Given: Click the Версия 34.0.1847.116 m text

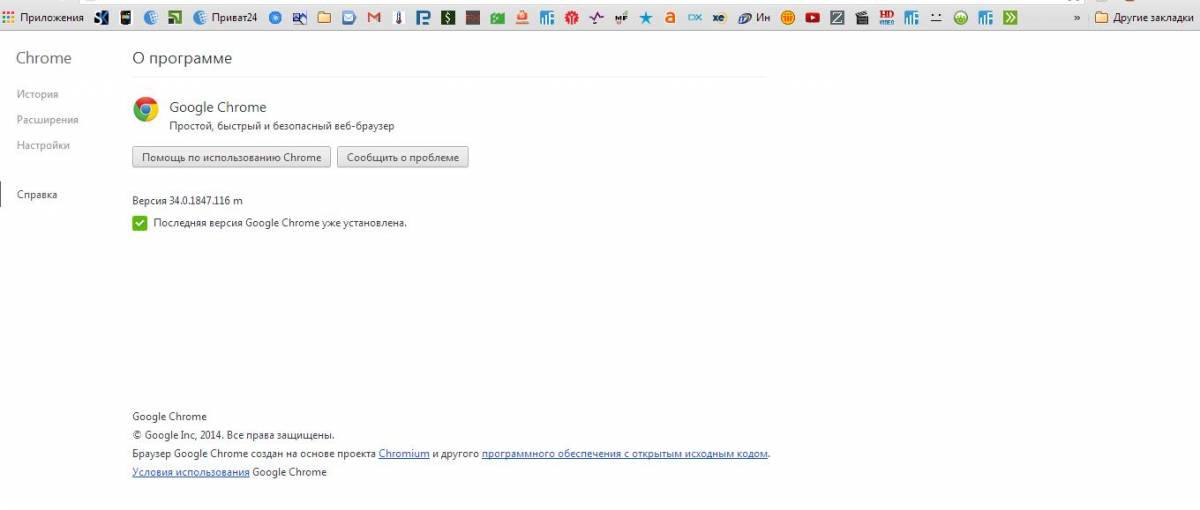Looking at the screenshot, I should coord(188,200).
